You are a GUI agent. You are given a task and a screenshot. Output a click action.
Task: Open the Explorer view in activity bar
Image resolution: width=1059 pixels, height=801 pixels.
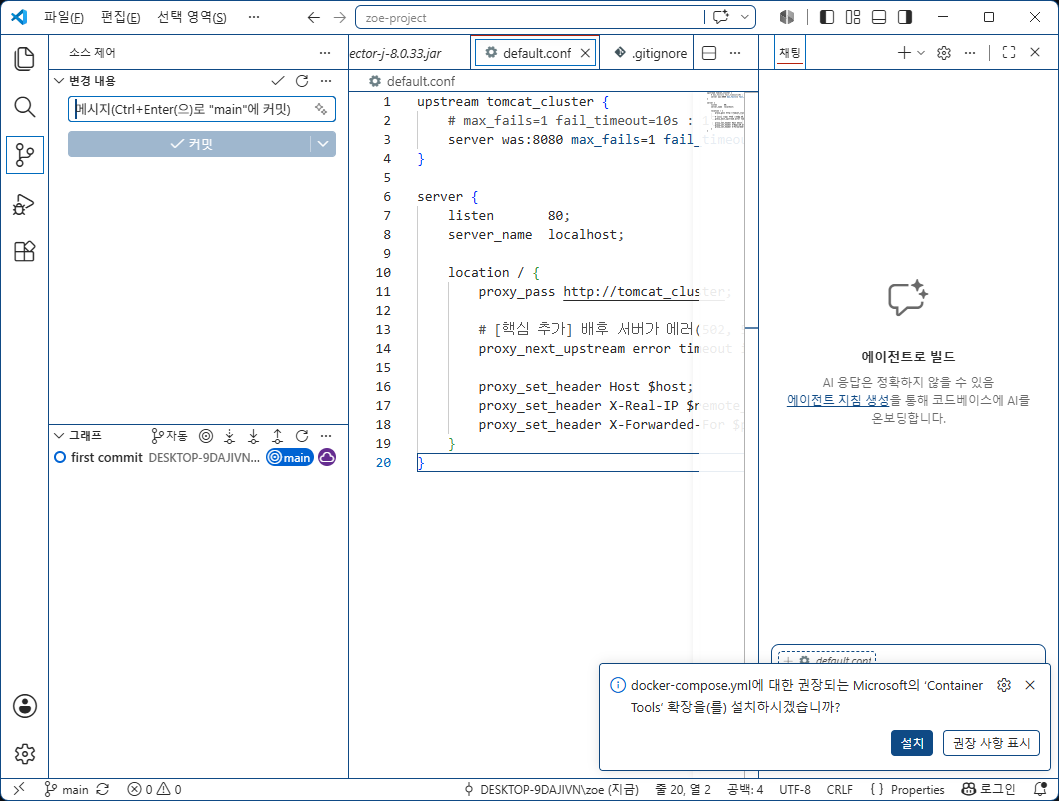(24, 59)
